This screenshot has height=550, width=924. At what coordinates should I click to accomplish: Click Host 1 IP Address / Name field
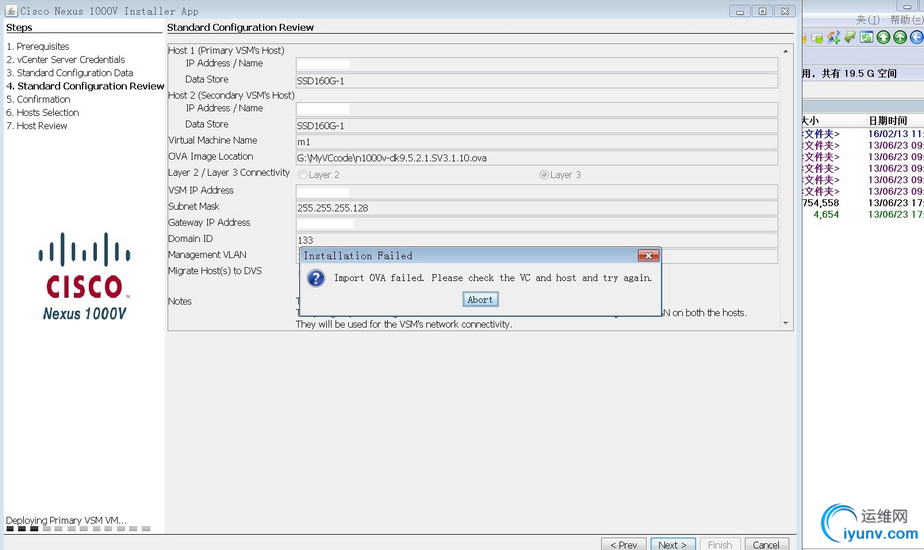(x=536, y=64)
